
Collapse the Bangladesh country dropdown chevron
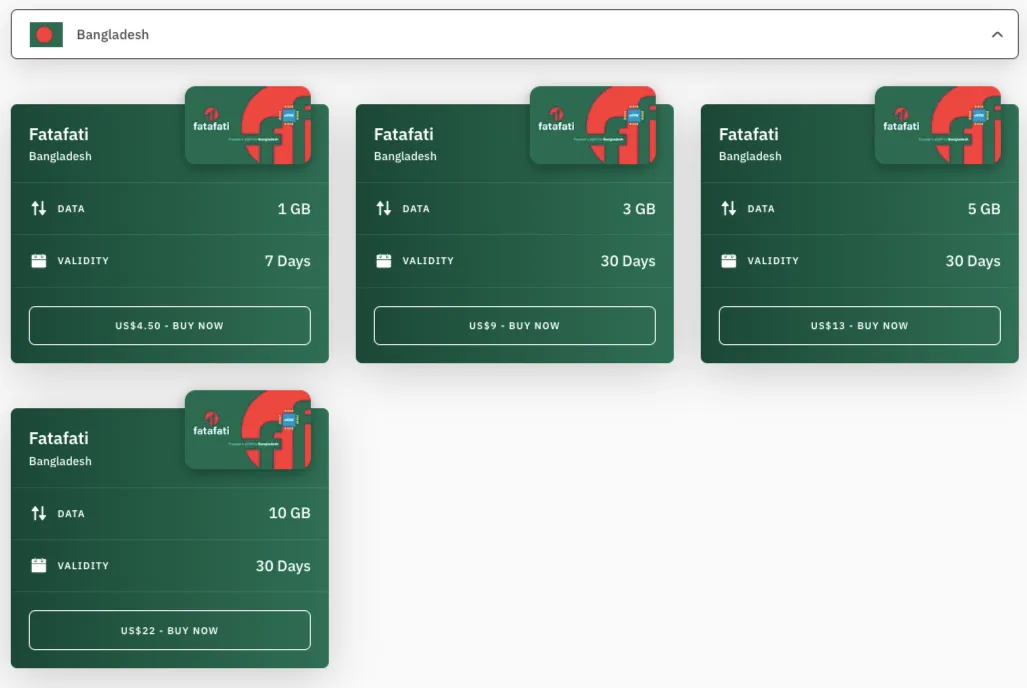coord(997,35)
